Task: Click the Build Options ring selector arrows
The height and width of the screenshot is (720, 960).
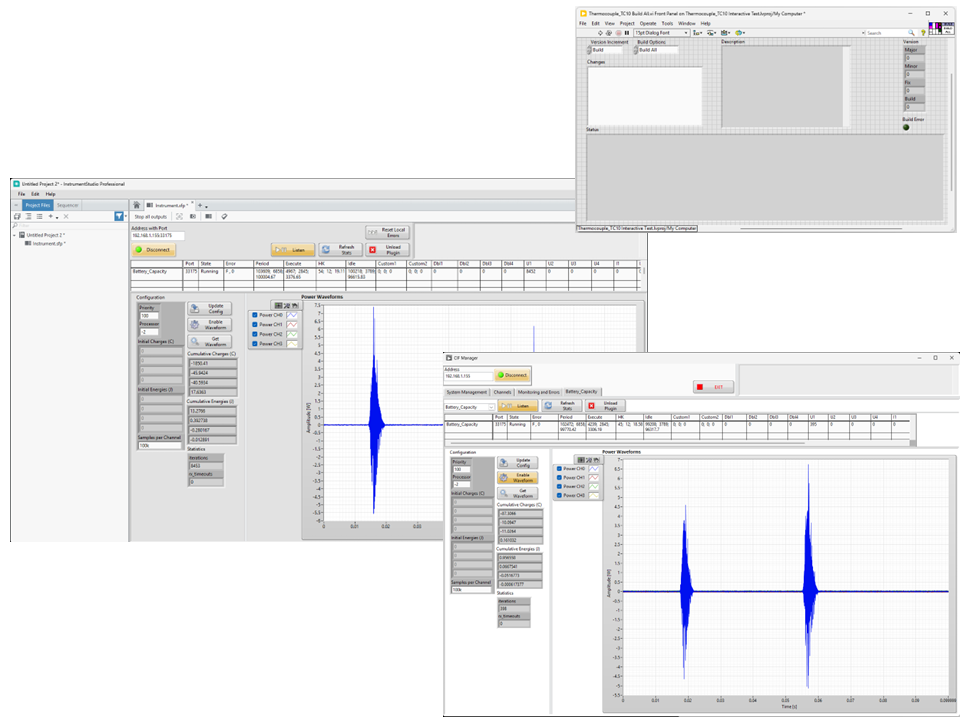Action: pyautogui.click(x=636, y=50)
